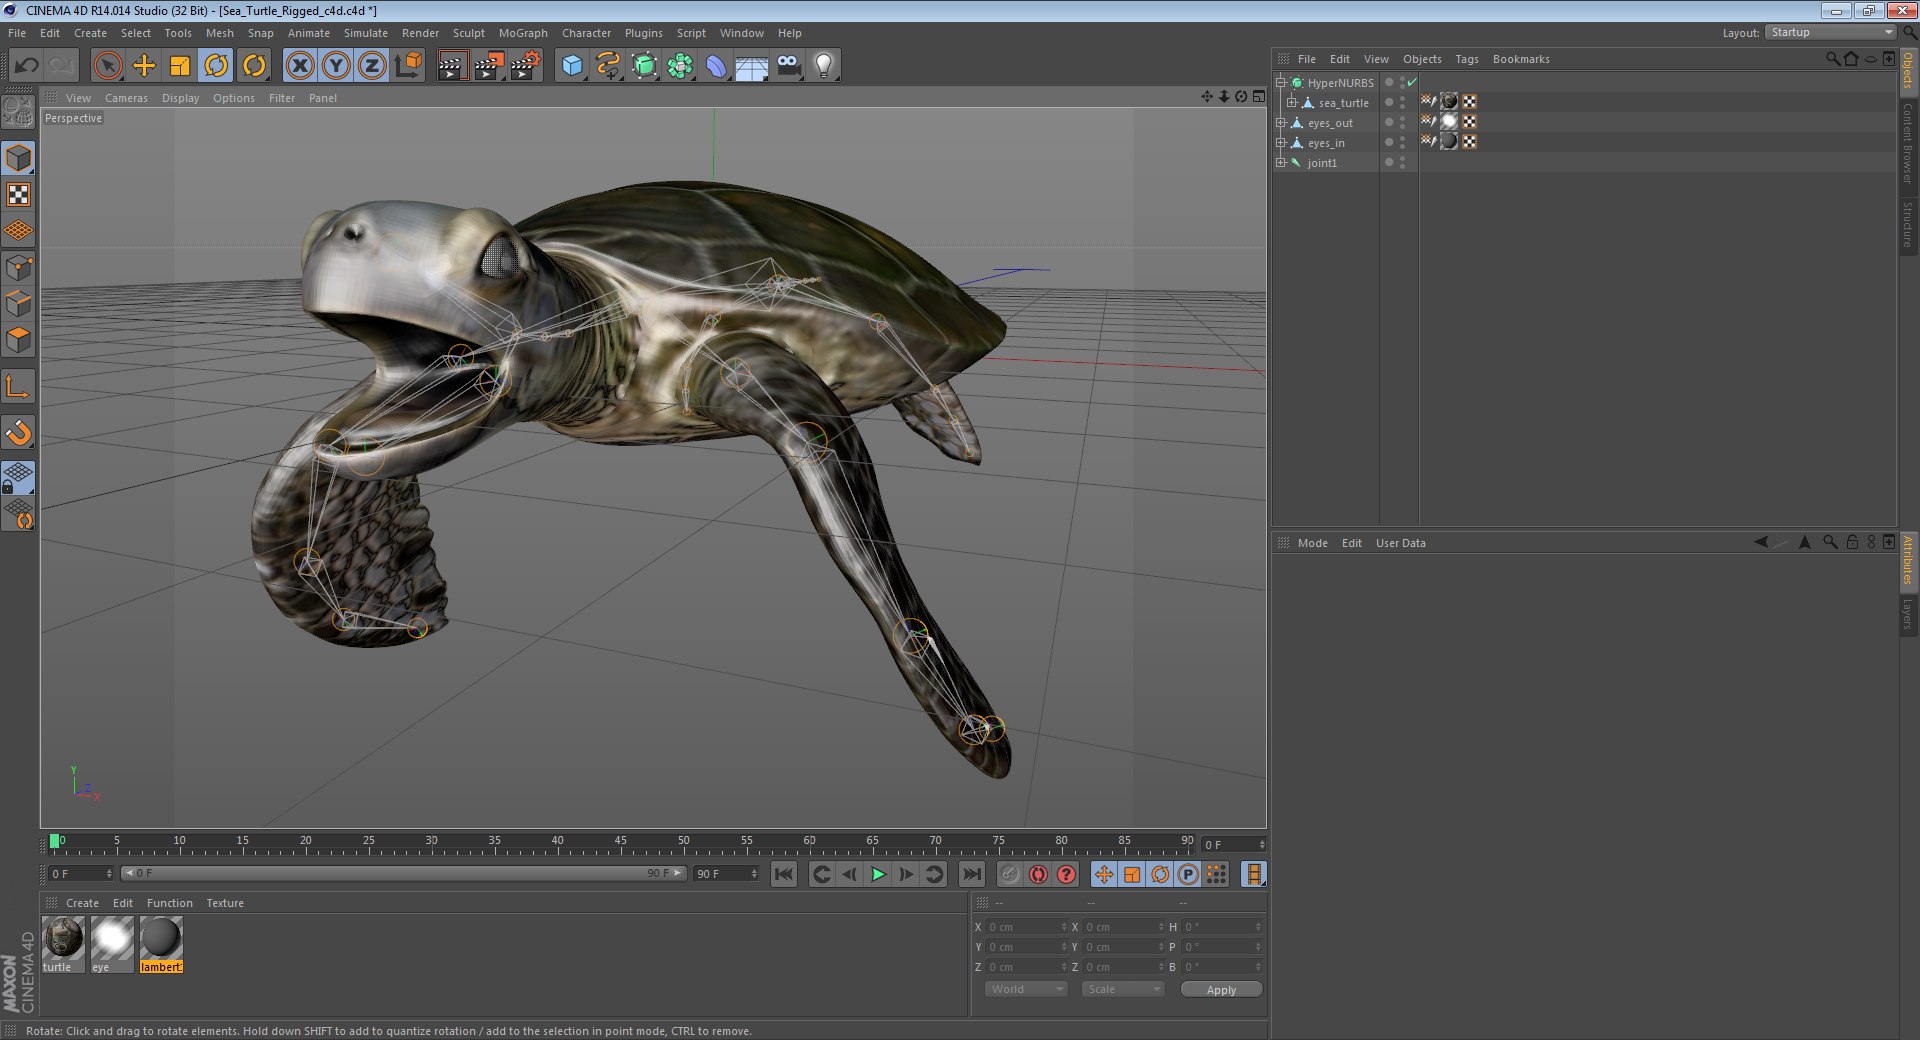Click the Apply button in coordinates
This screenshot has width=1920, height=1040.
click(1221, 990)
